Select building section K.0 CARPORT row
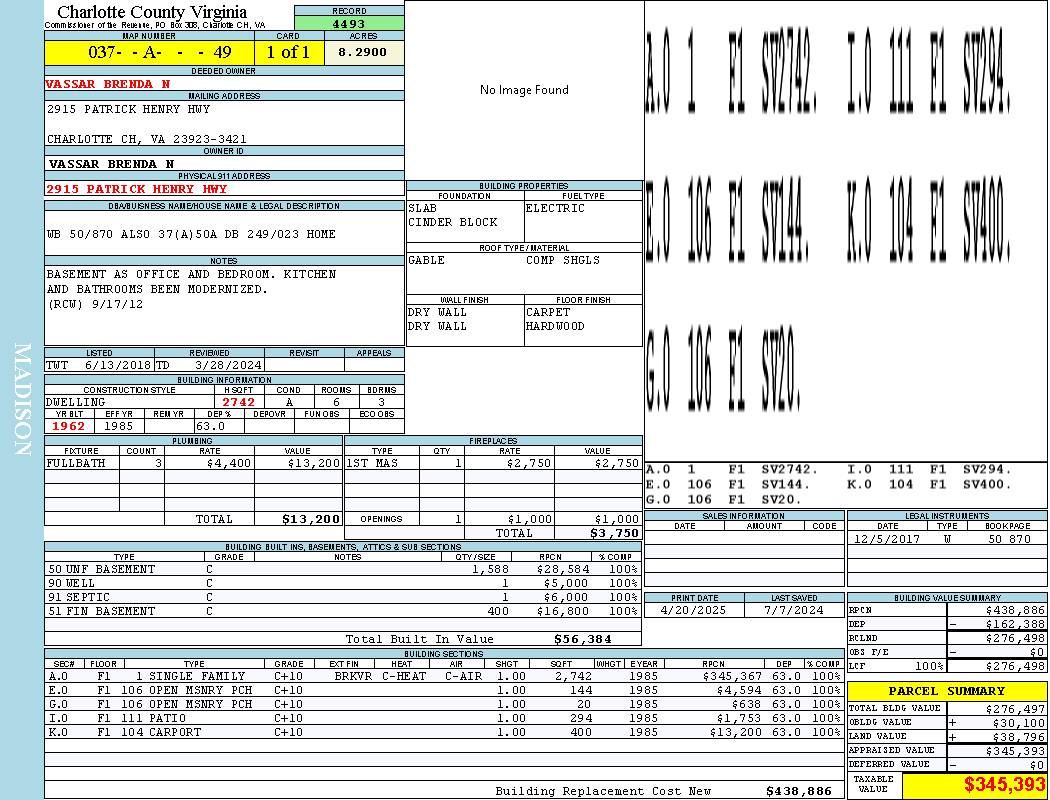The width and height of the screenshot is (1050, 800). (x=444, y=732)
